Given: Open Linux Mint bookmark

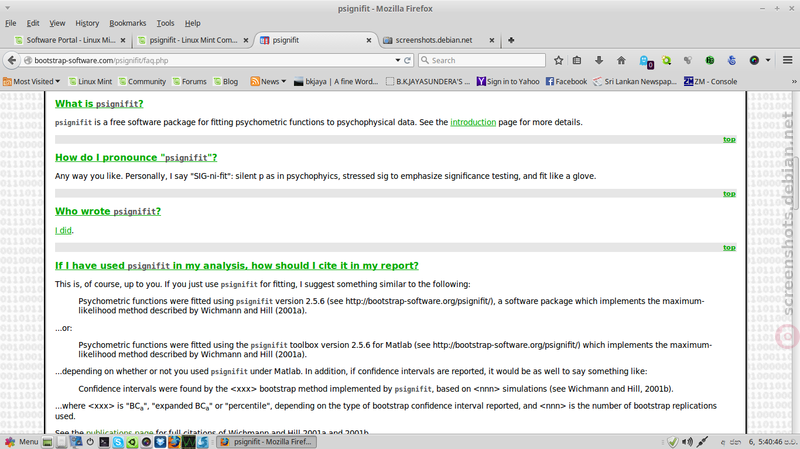Looking at the screenshot, I should [90, 82].
